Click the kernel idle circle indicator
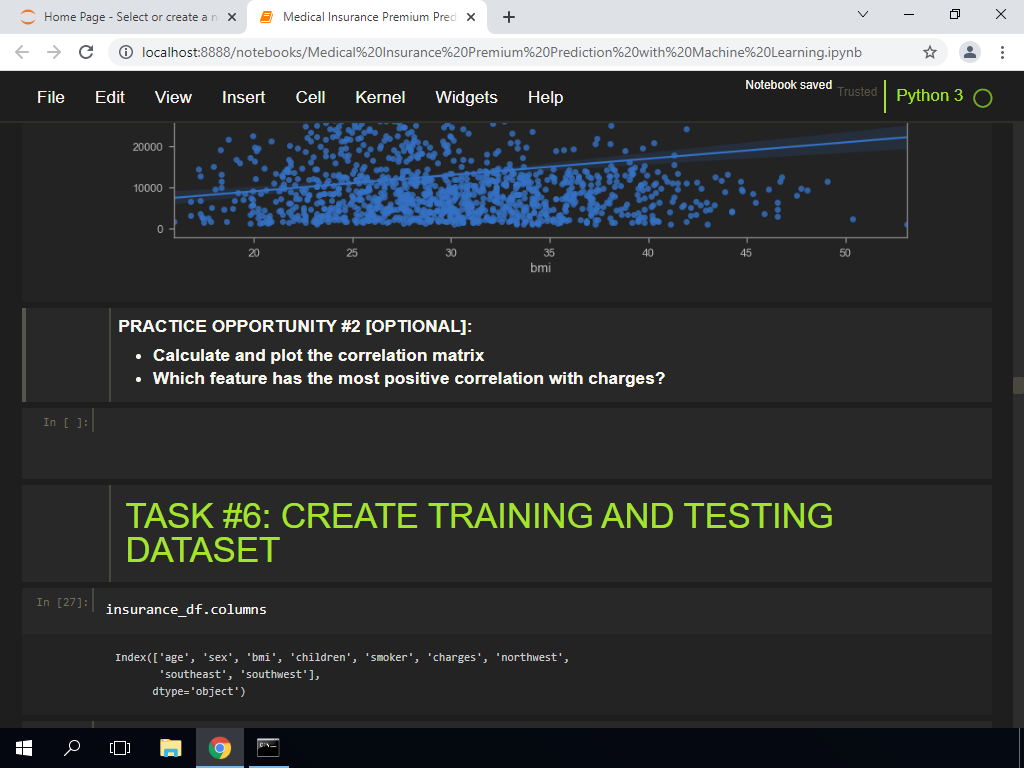The width and height of the screenshot is (1024, 768). click(982, 98)
